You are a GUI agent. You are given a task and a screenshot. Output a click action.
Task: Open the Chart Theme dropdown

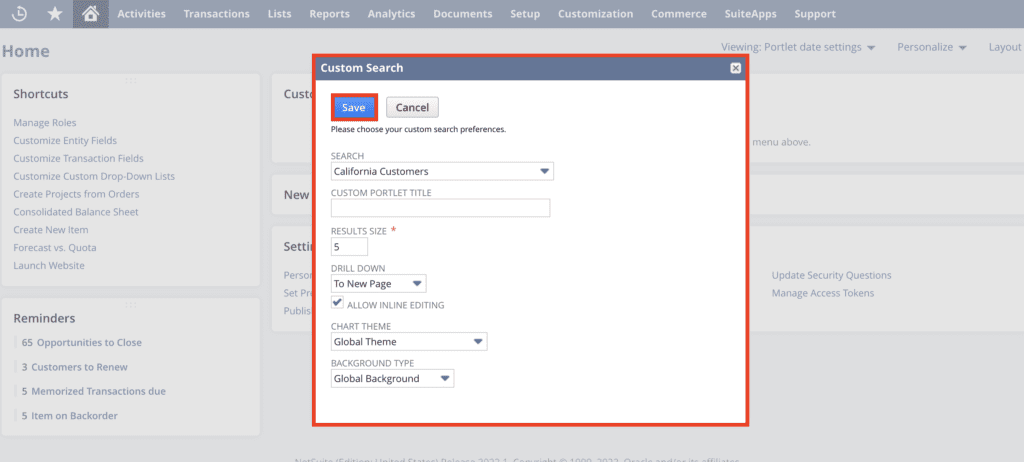pos(409,342)
